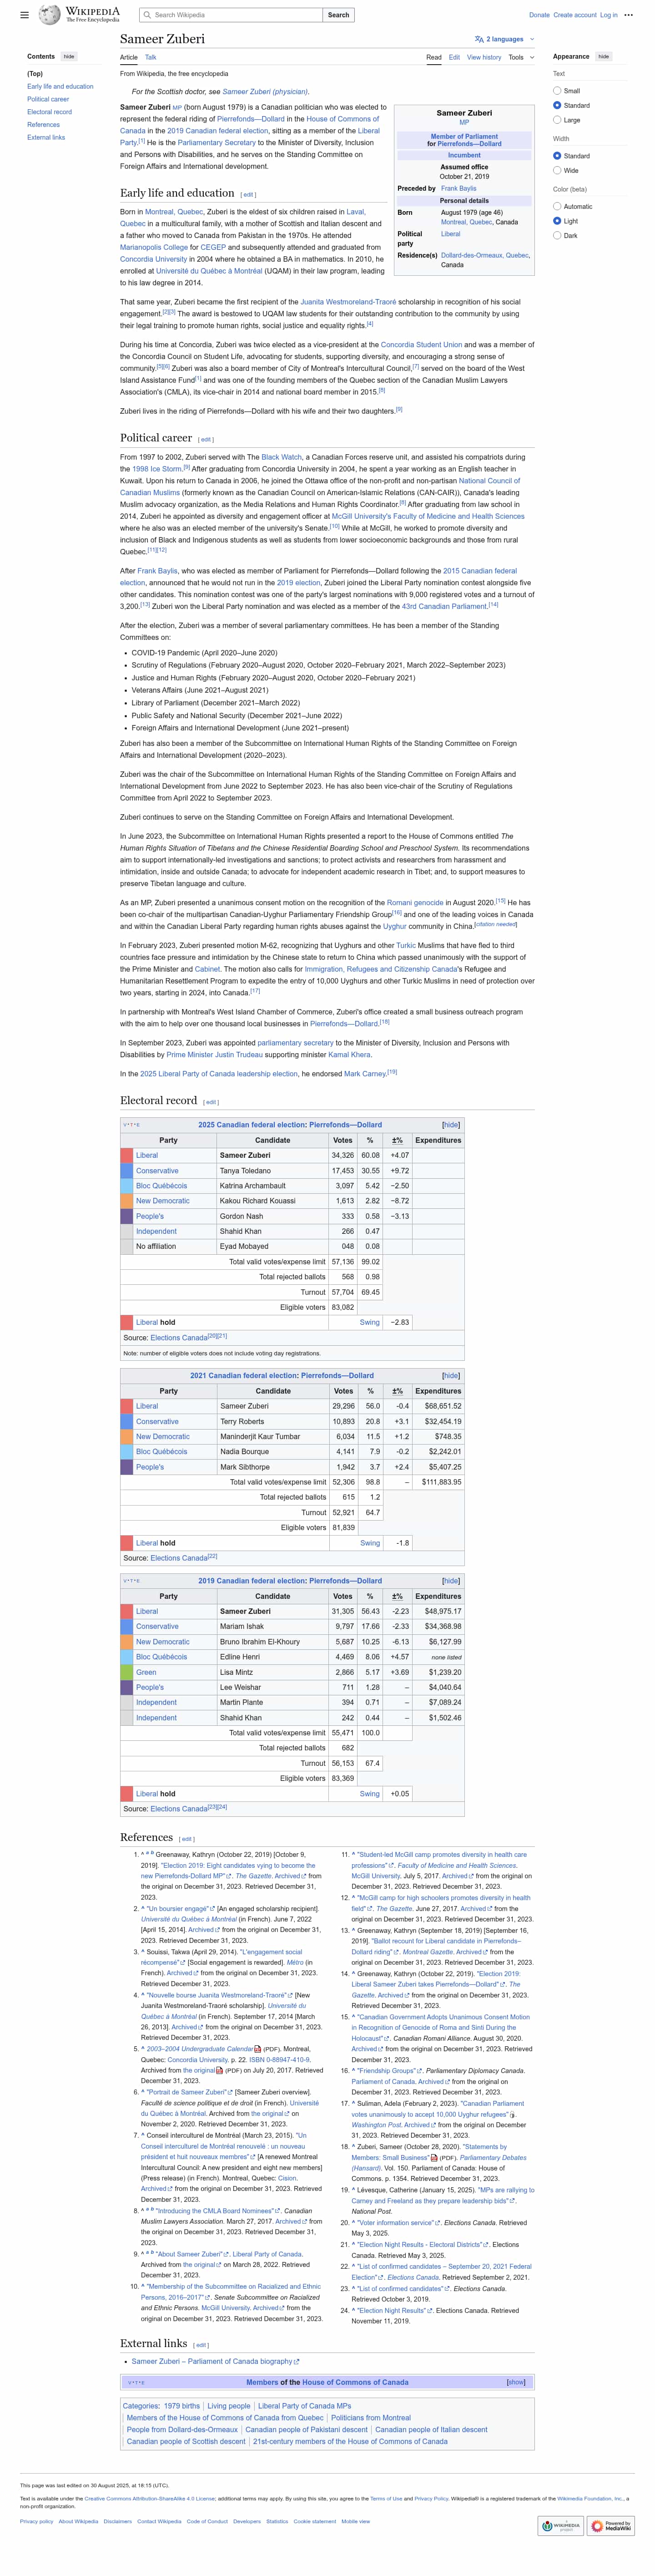Open the main menu hamburger icon
Image resolution: width=655 pixels, height=2576 pixels.
(x=24, y=15)
